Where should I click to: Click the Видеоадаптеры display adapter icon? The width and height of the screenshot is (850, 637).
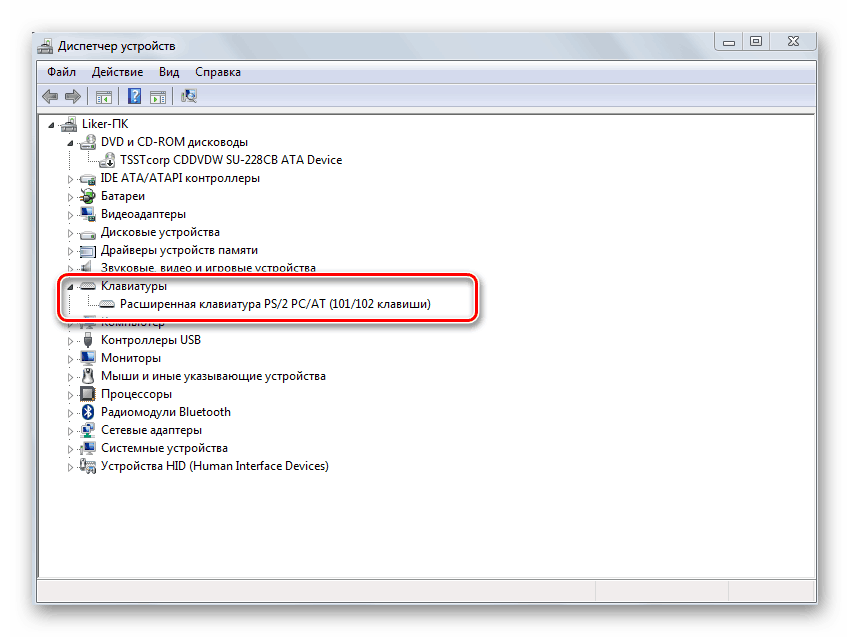pos(88,214)
